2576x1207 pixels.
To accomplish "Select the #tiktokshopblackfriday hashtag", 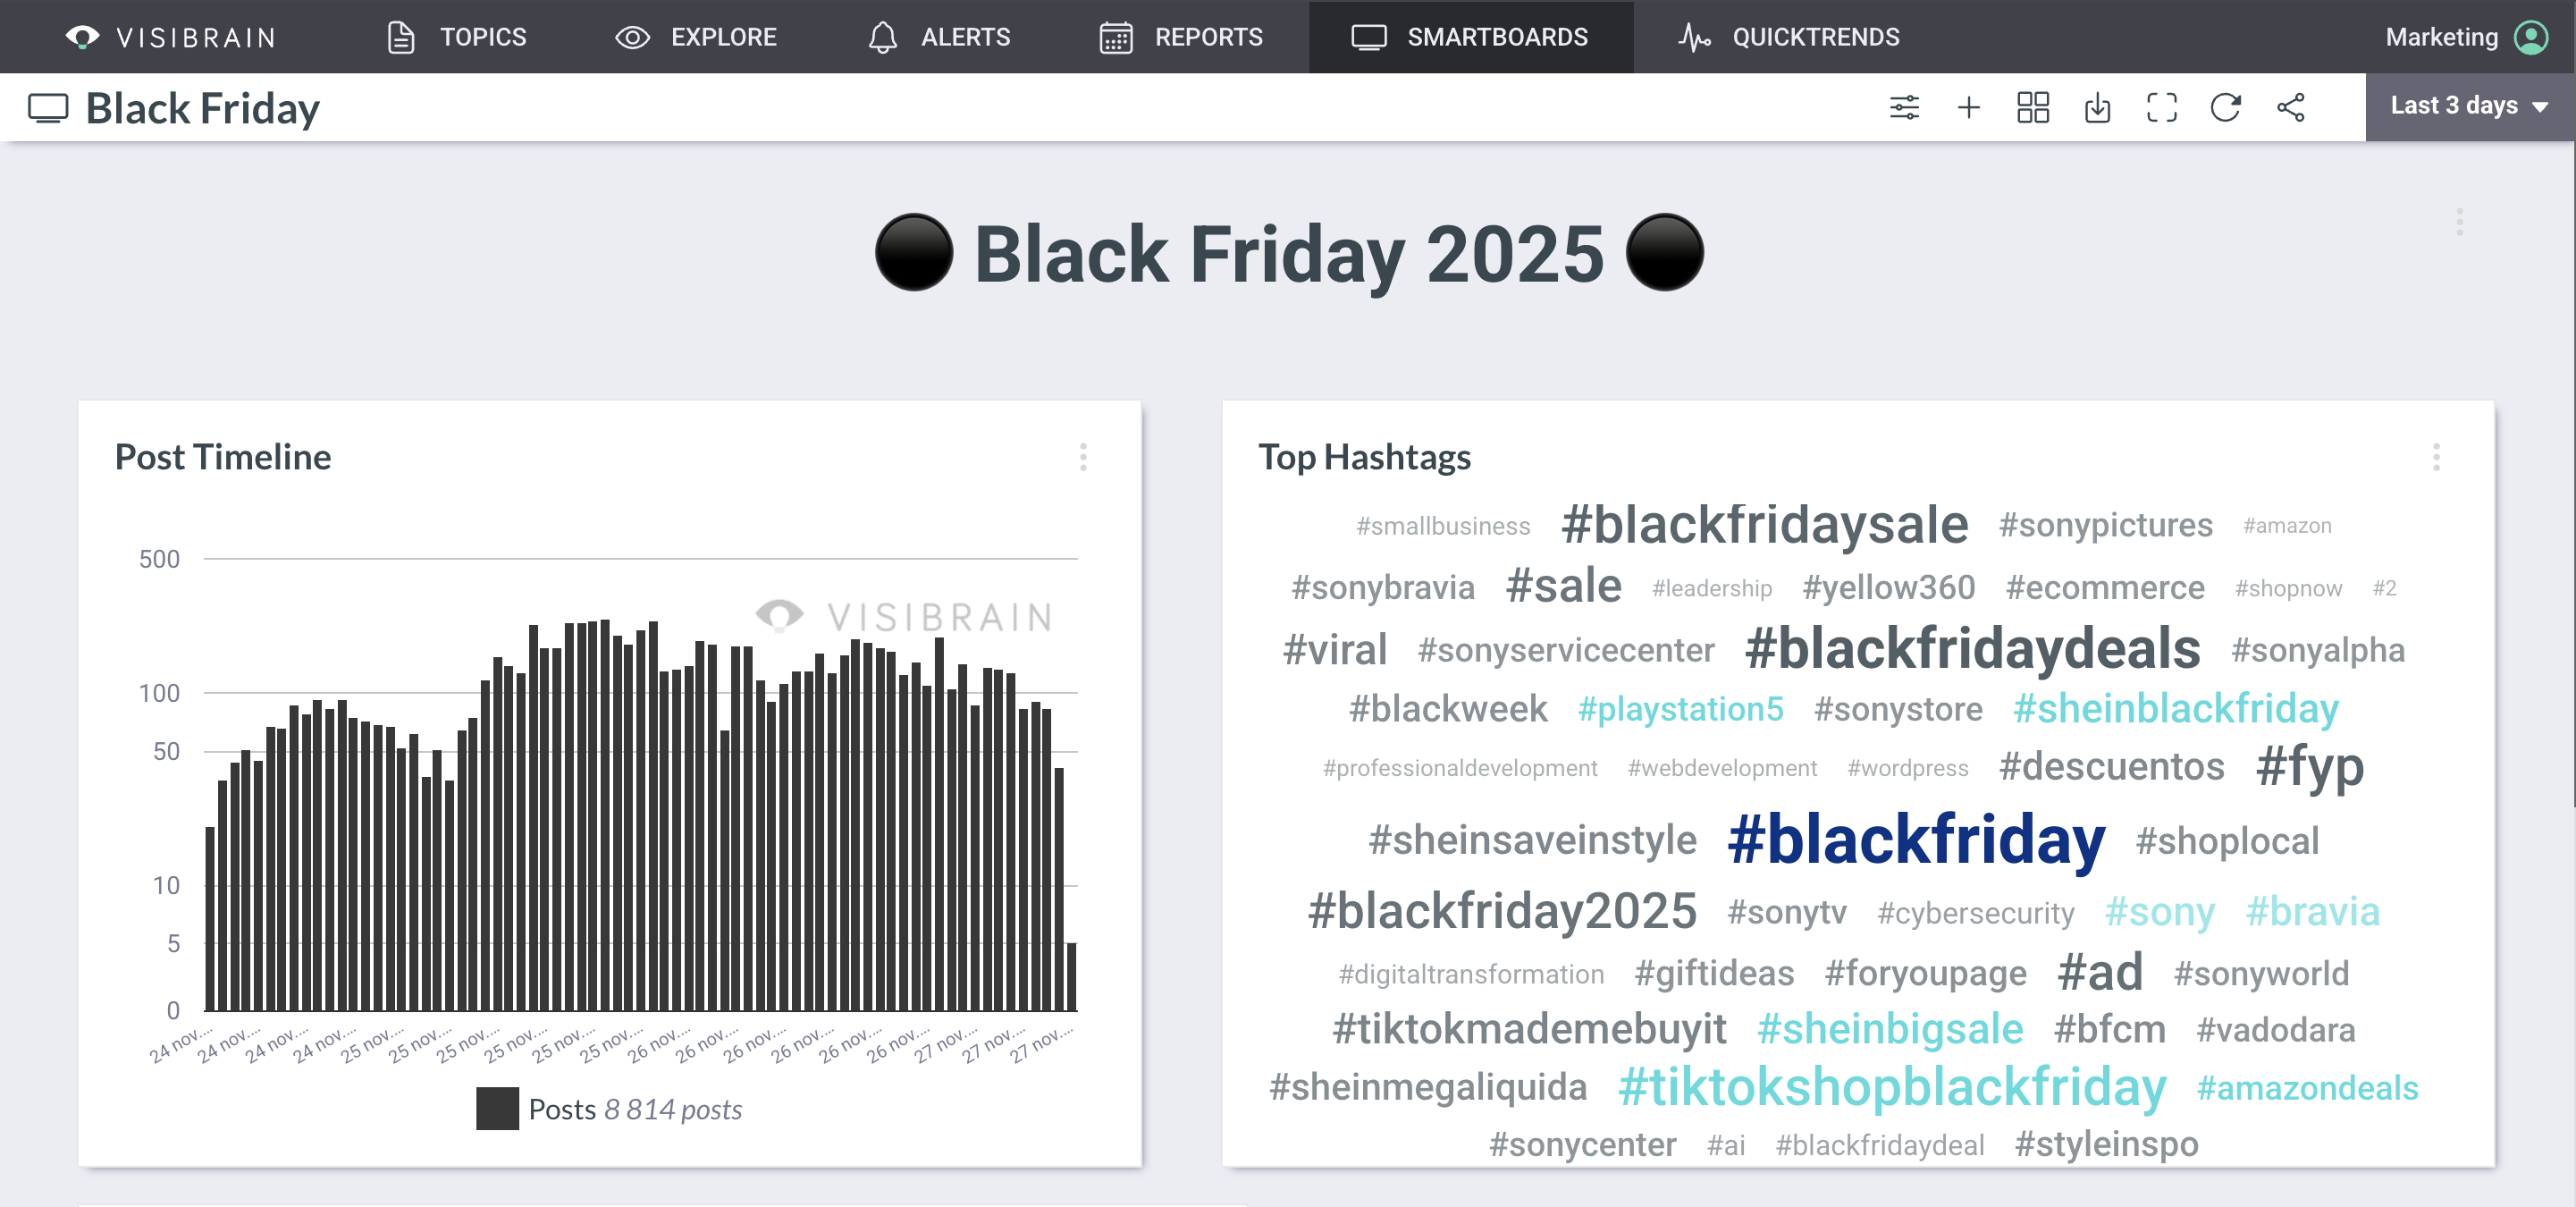I will coord(1892,1086).
